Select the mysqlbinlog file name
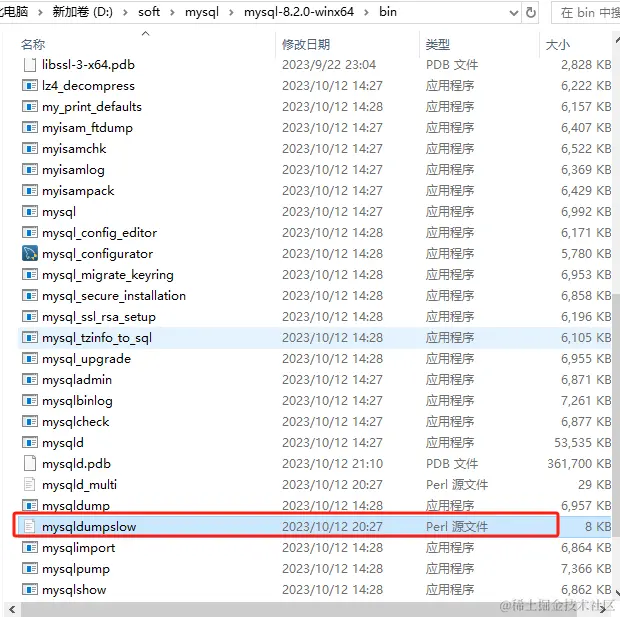This screenshot has height=617, width=620. pos(78,401)
